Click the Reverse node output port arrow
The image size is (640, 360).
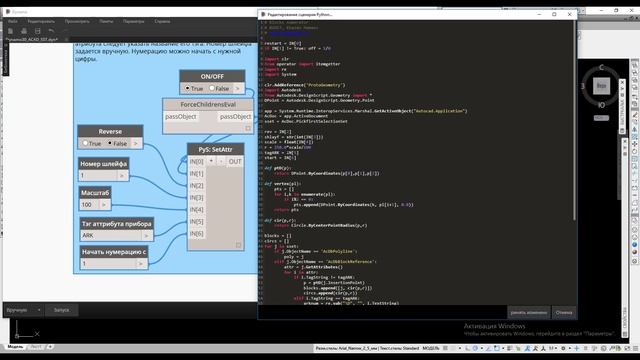136,143
